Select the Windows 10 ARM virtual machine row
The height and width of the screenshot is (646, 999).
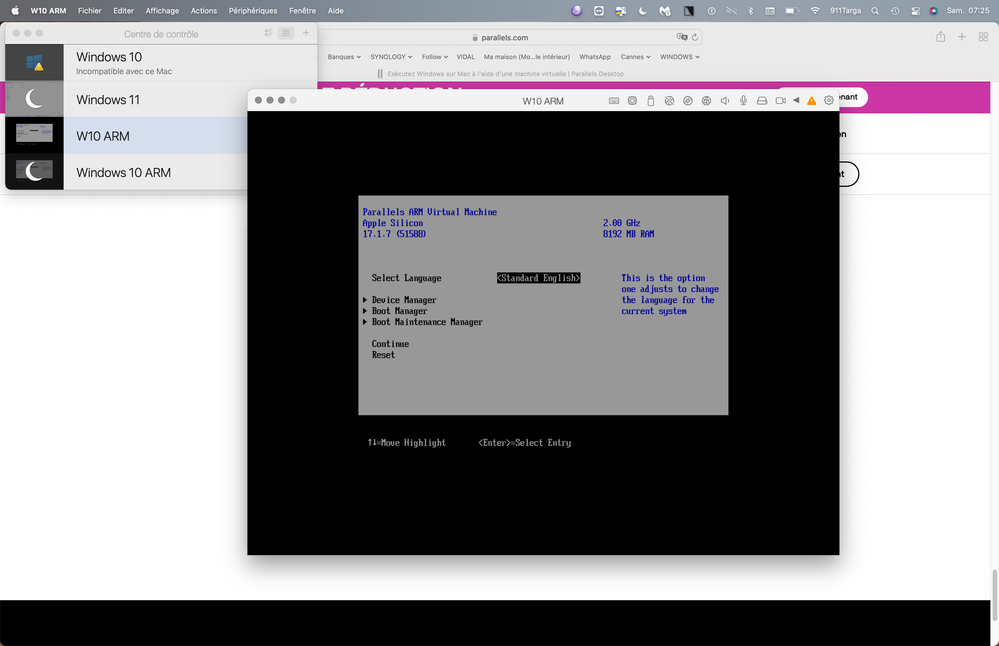pyautogui.click(x=126, y=172)
